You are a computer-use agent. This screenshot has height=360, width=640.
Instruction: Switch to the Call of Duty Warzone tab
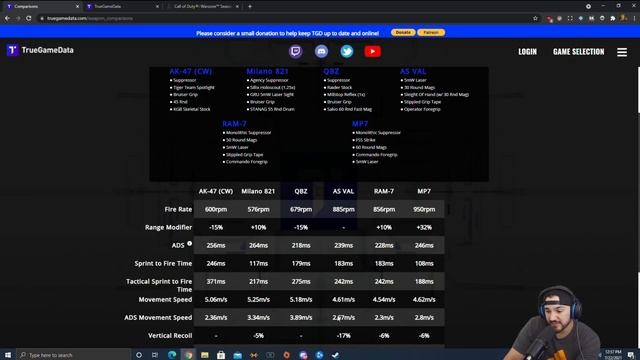point(202,7)
